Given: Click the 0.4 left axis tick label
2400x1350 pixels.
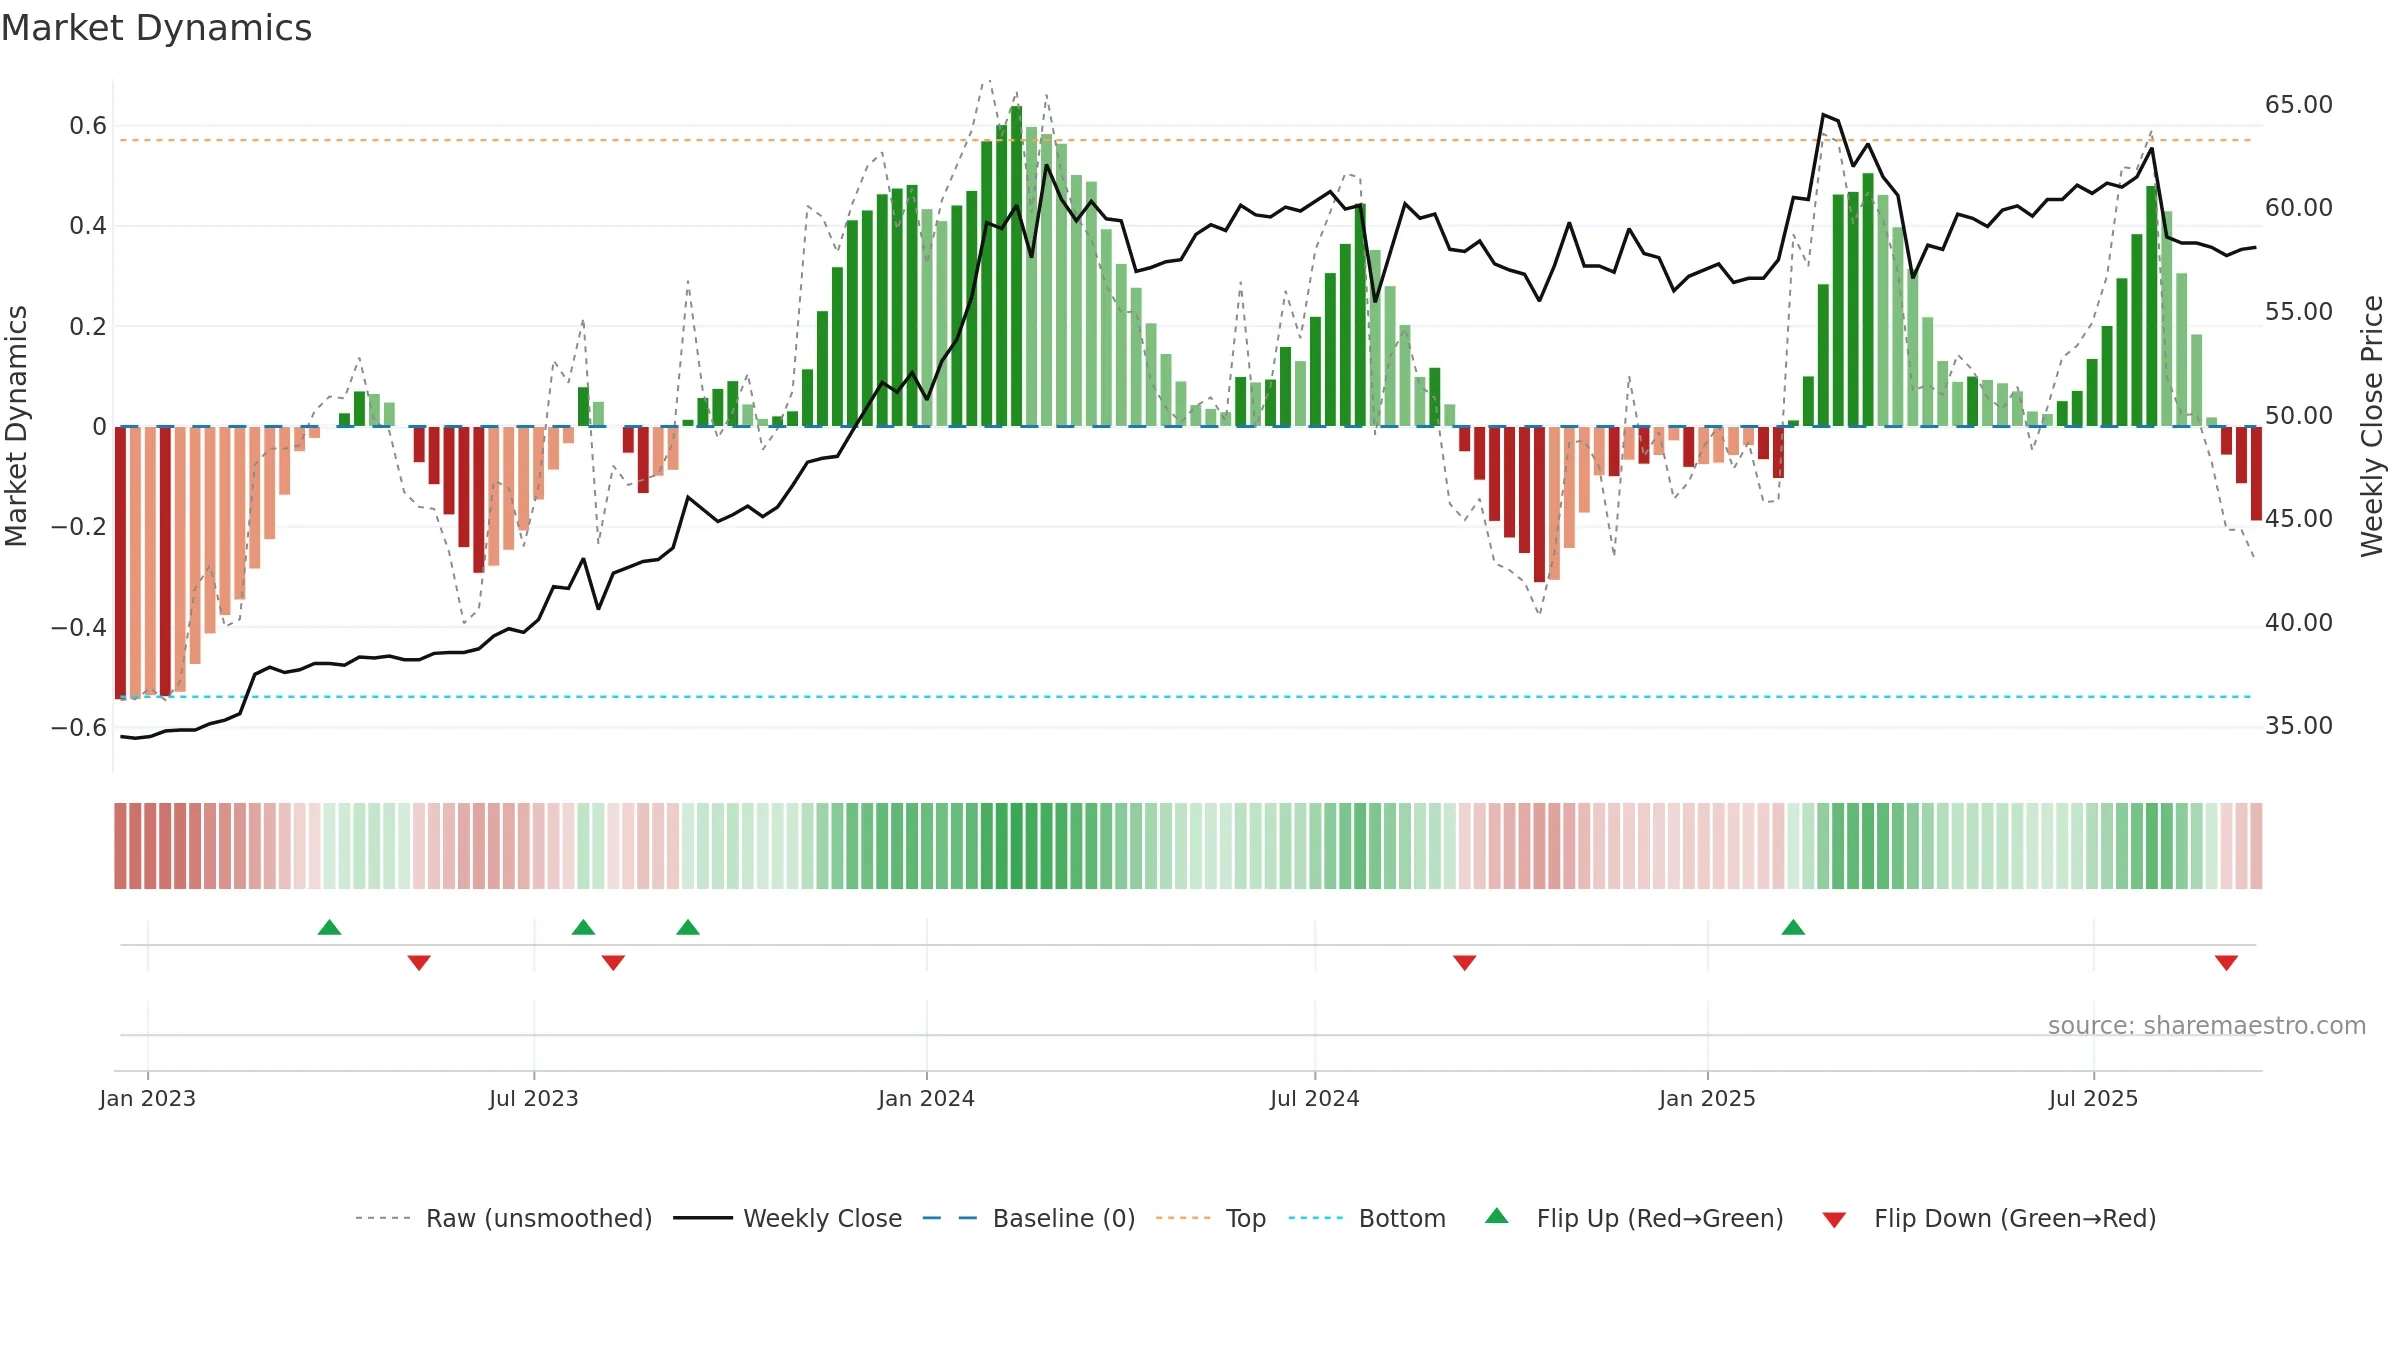Looking at the screenshot, I should pos(88,226).
